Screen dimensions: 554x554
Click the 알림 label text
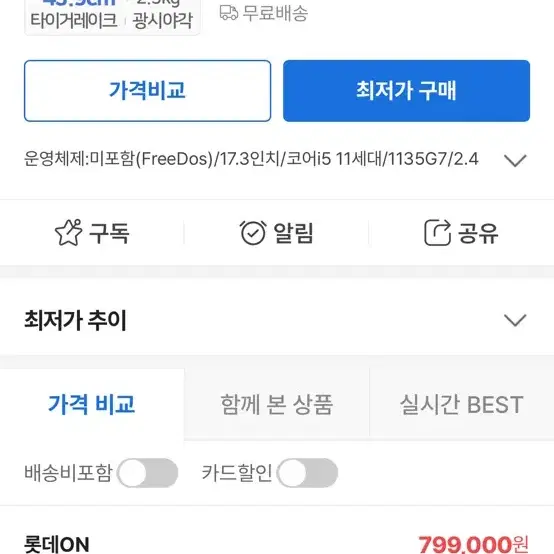click(x=294, y=233)
